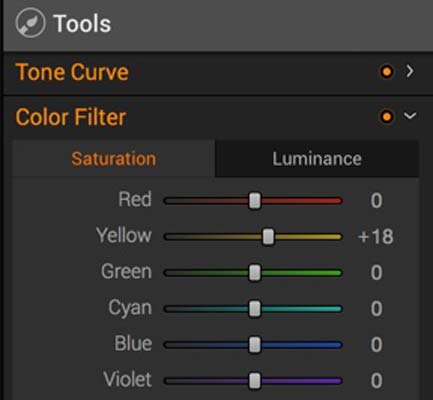
Task: Click the Cyan saturation slider handle
Action: coord(255,309)
